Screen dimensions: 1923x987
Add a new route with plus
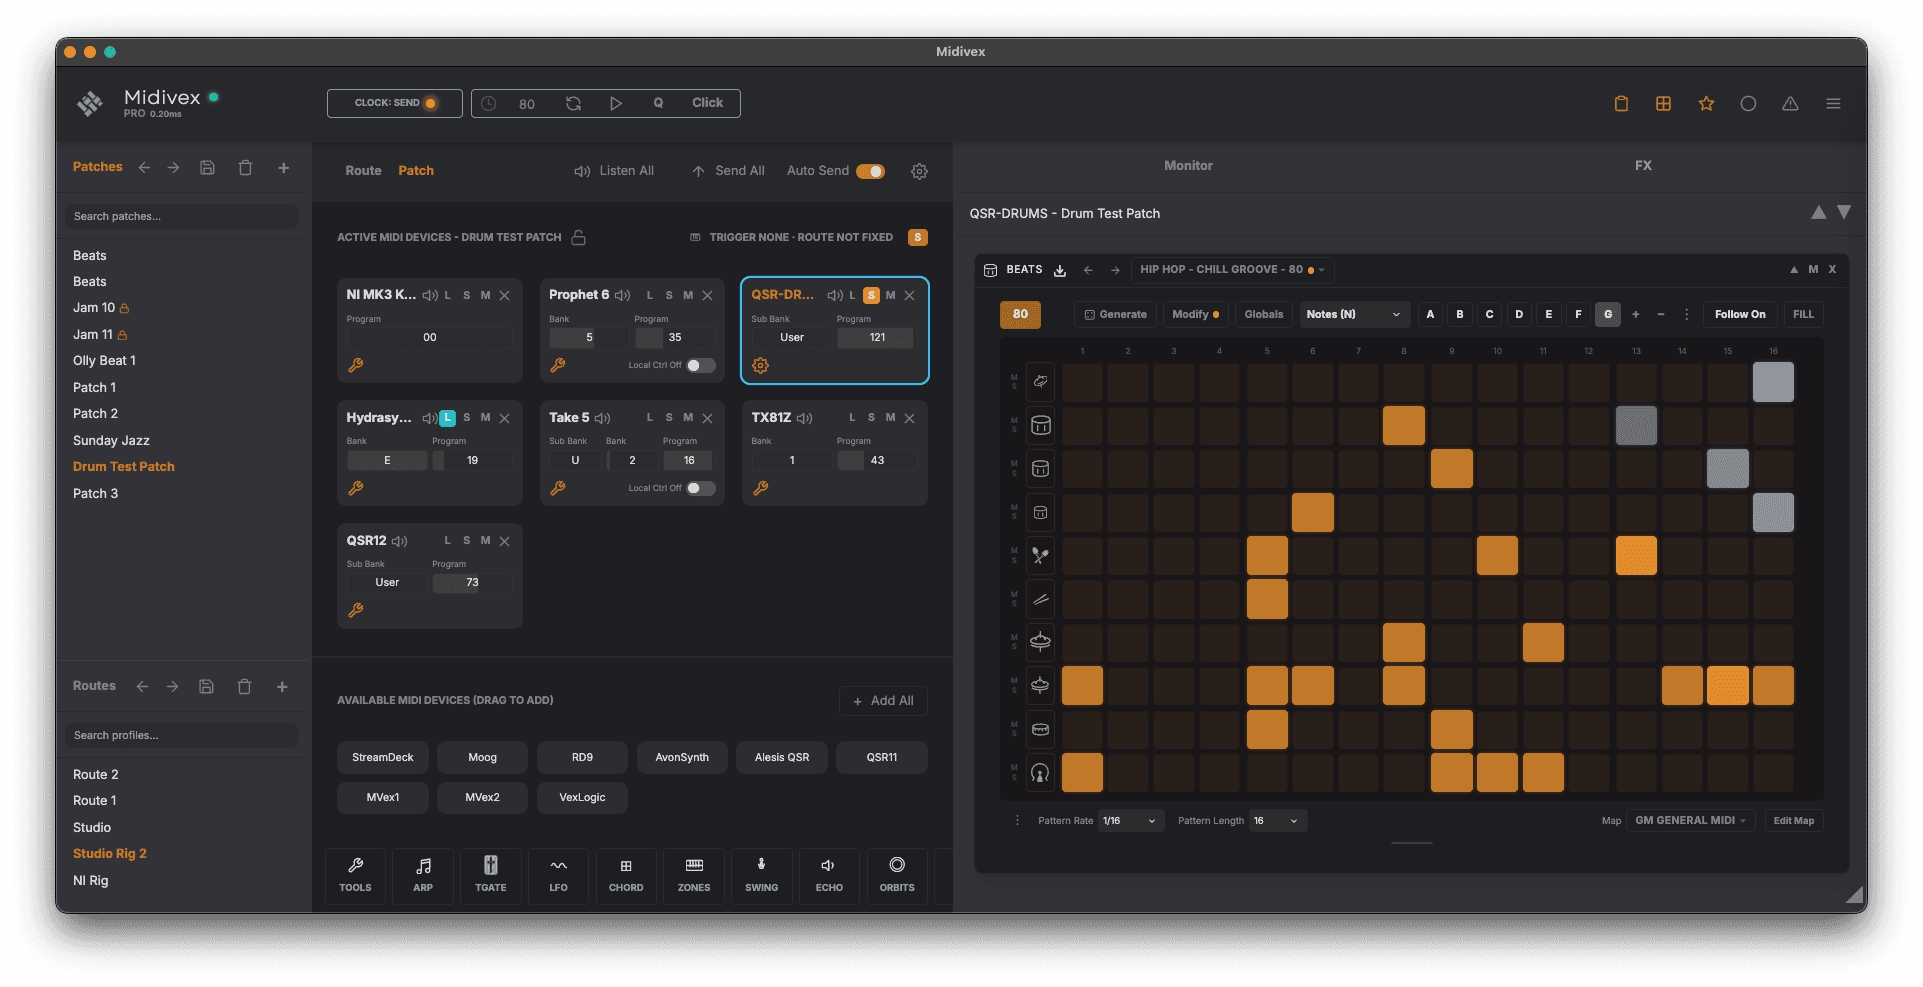282,686
